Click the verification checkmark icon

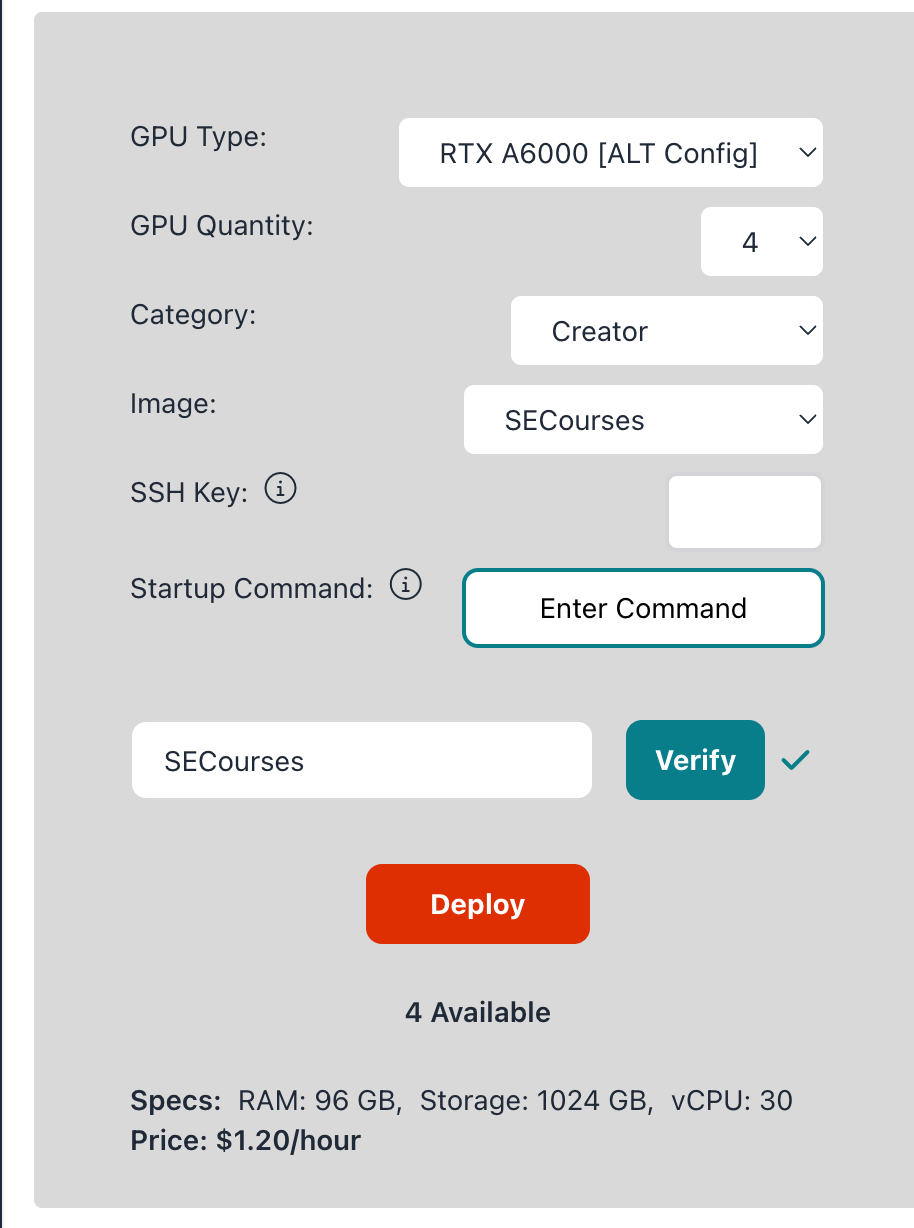(796, 761)
